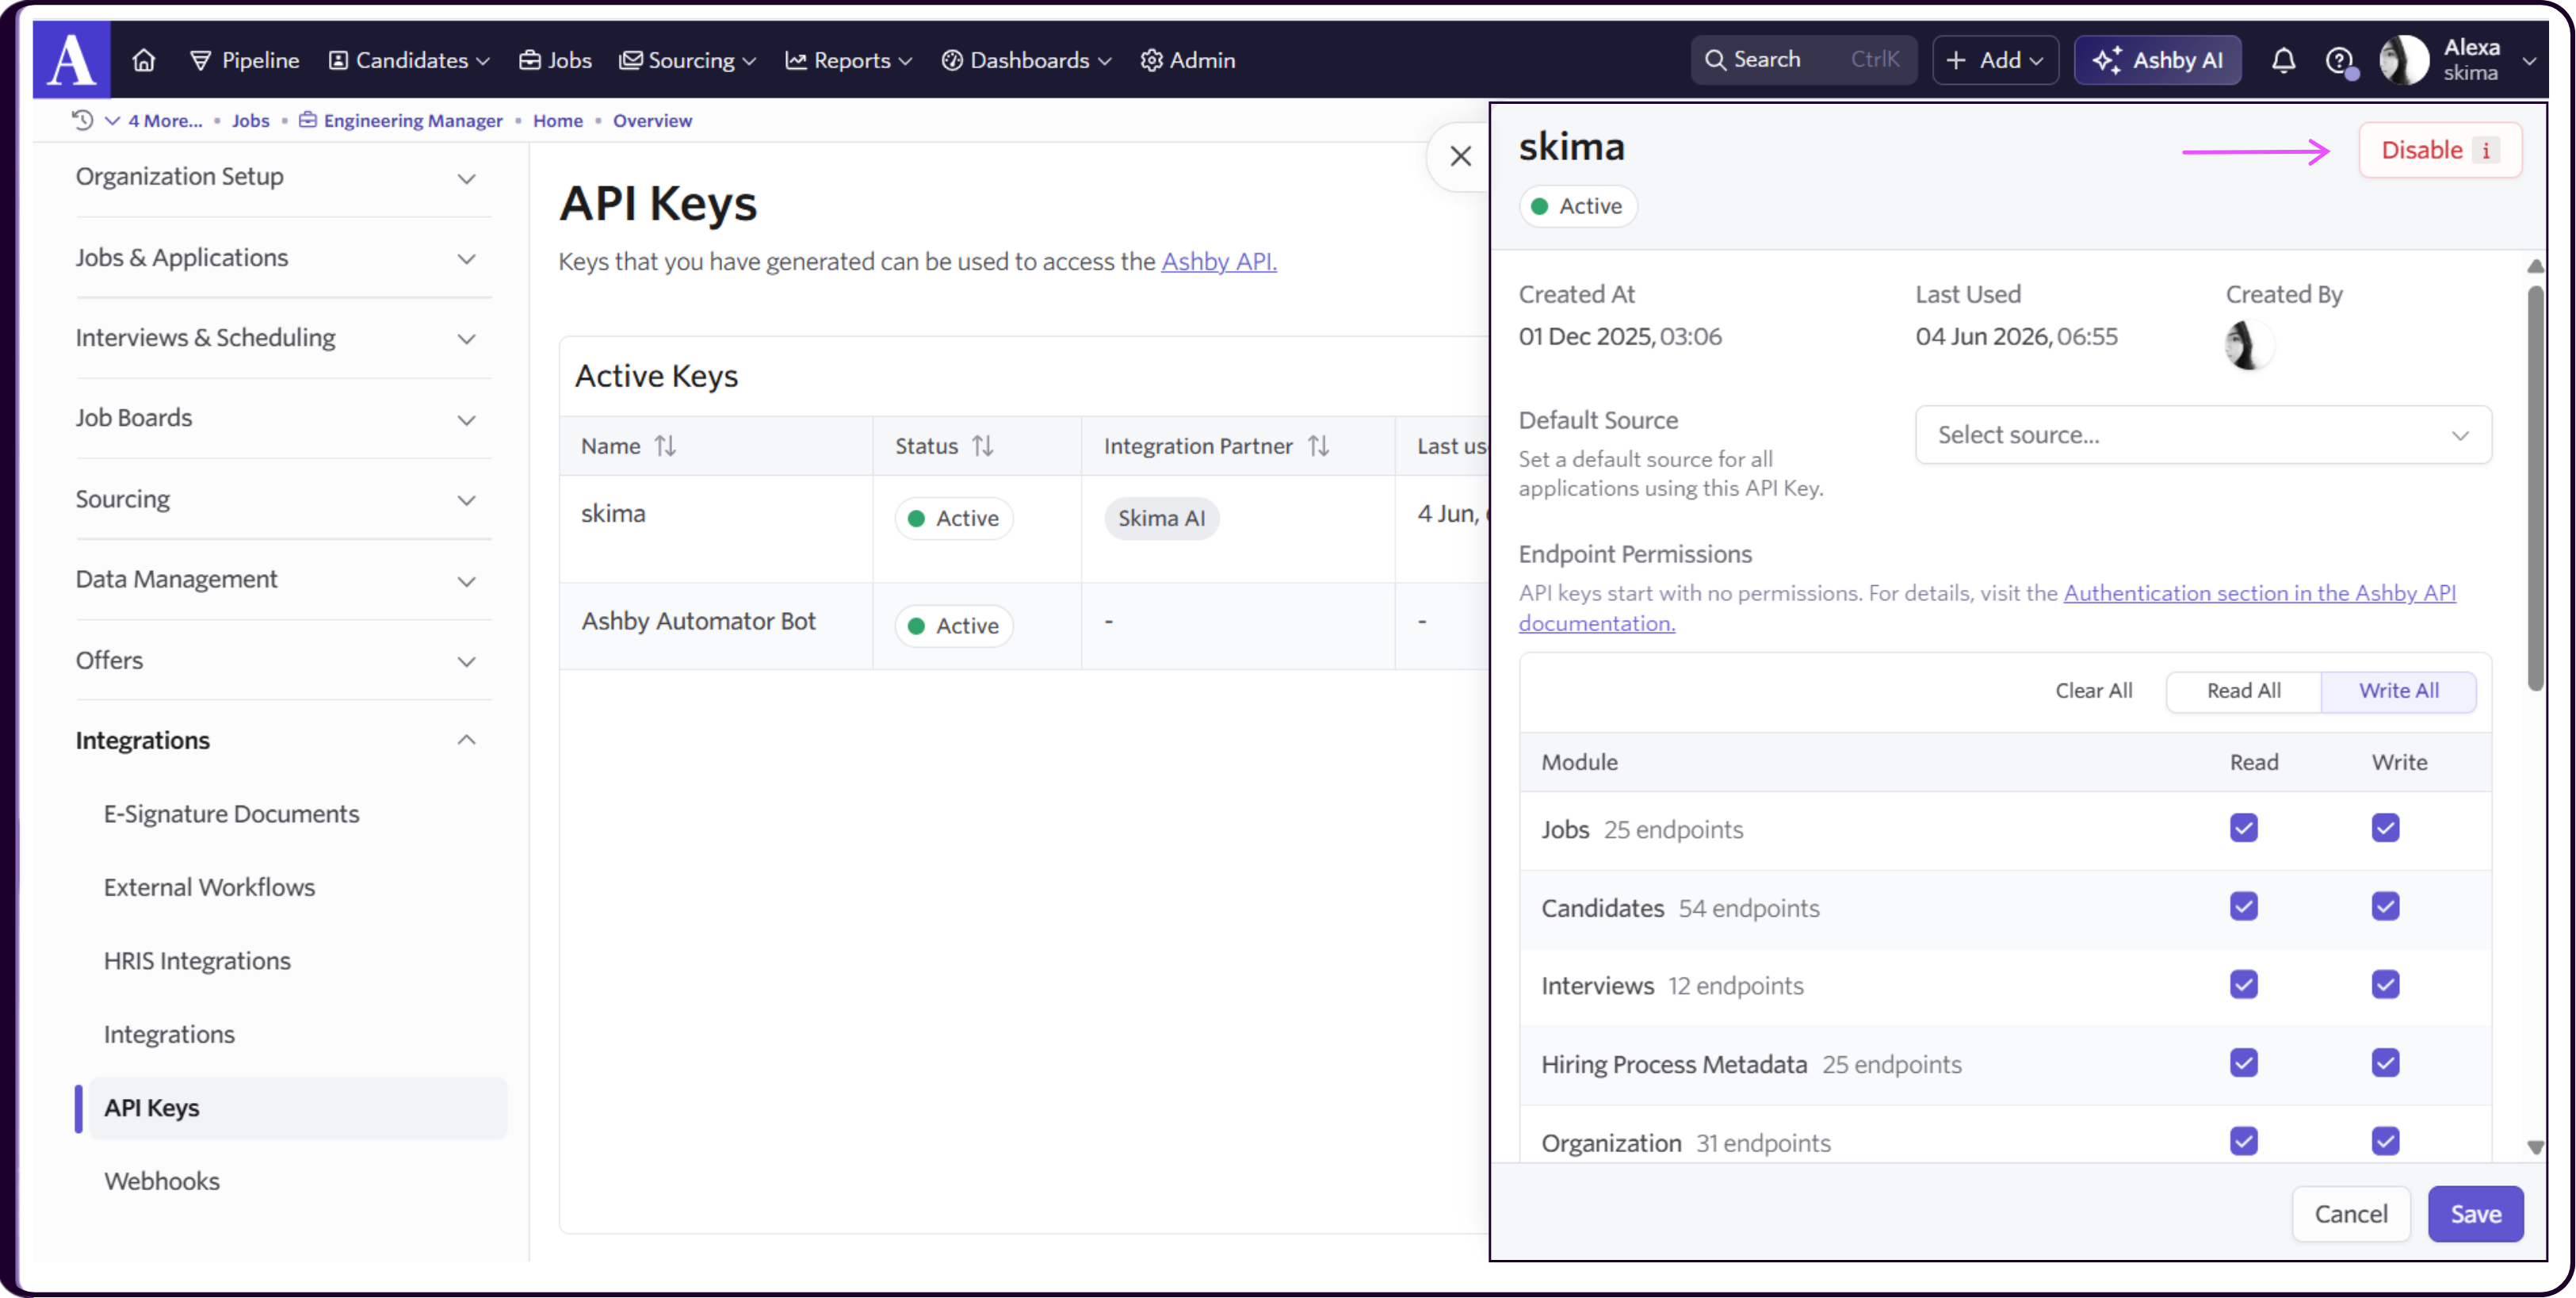Image resolution: width=2576 pixels, height=1298 pixels.
Task: Open the help question mark icon
Action: coord(2339,60)
